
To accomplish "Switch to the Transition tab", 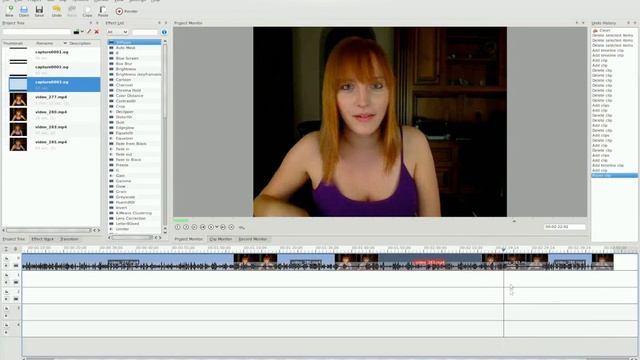I will coord(69,239).
